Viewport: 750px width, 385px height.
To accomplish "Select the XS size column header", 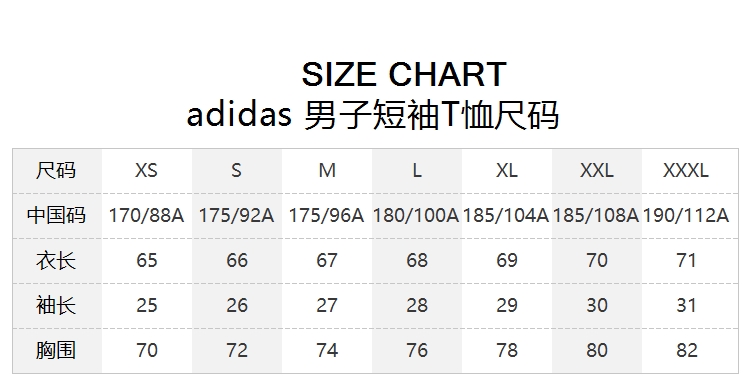I will pyautogui.click(x=146, y=170).
